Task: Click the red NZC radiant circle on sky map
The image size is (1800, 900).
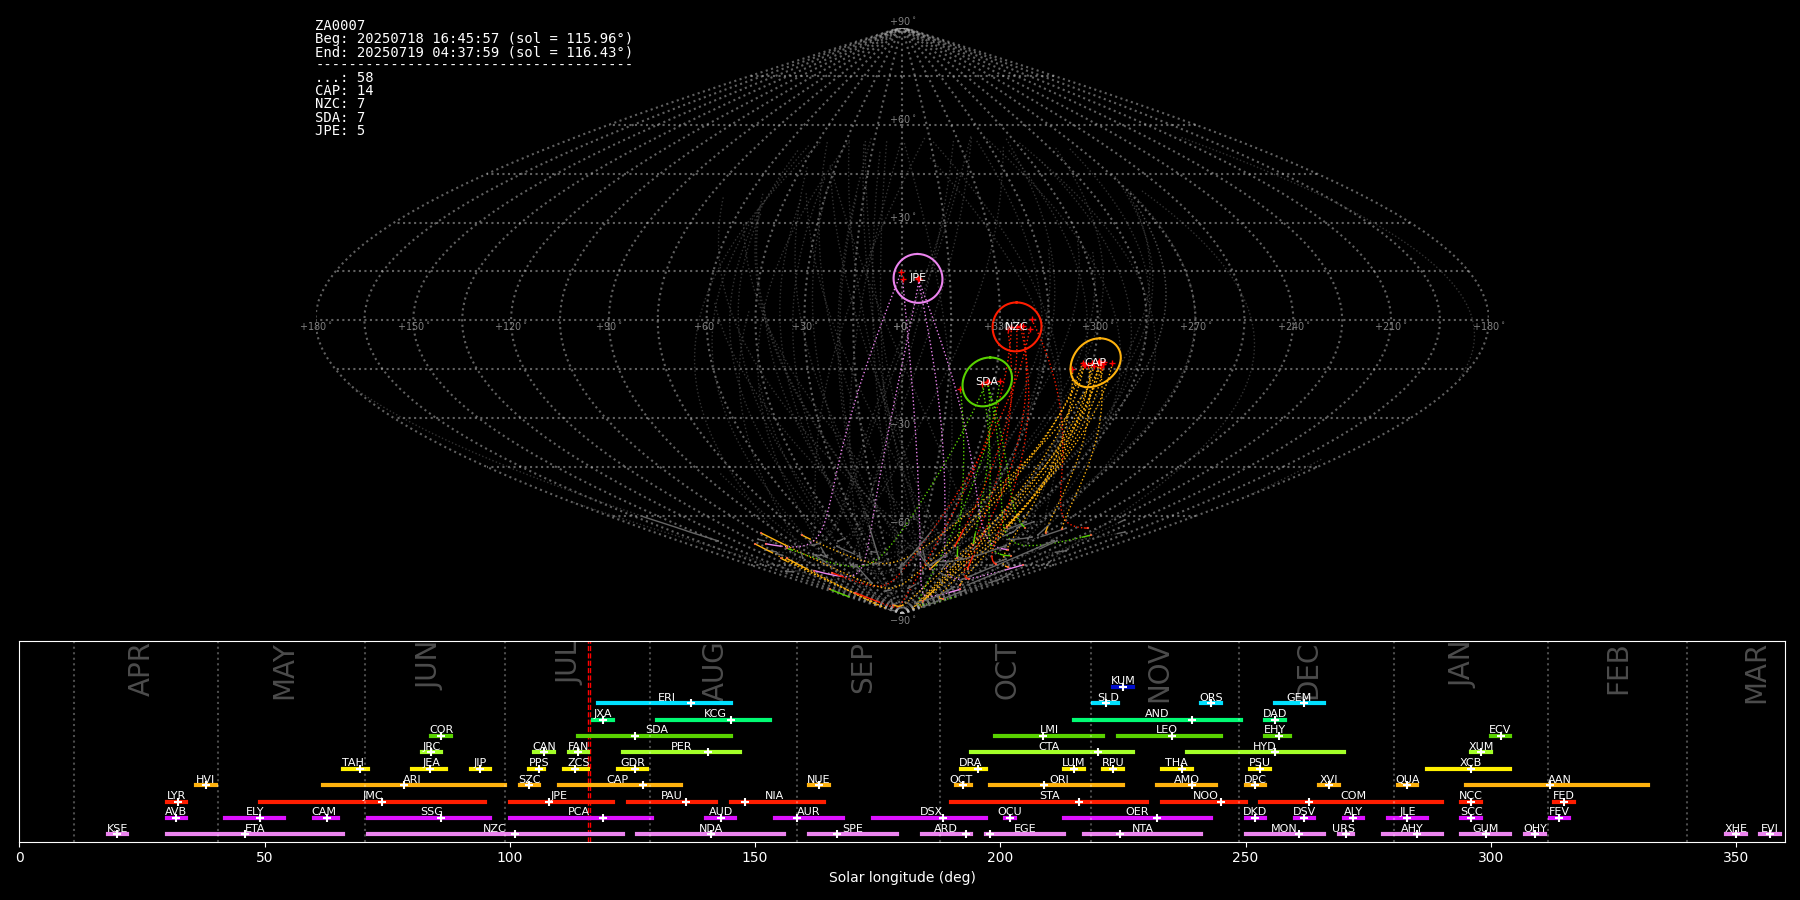Action: (x=1017, y=326)
